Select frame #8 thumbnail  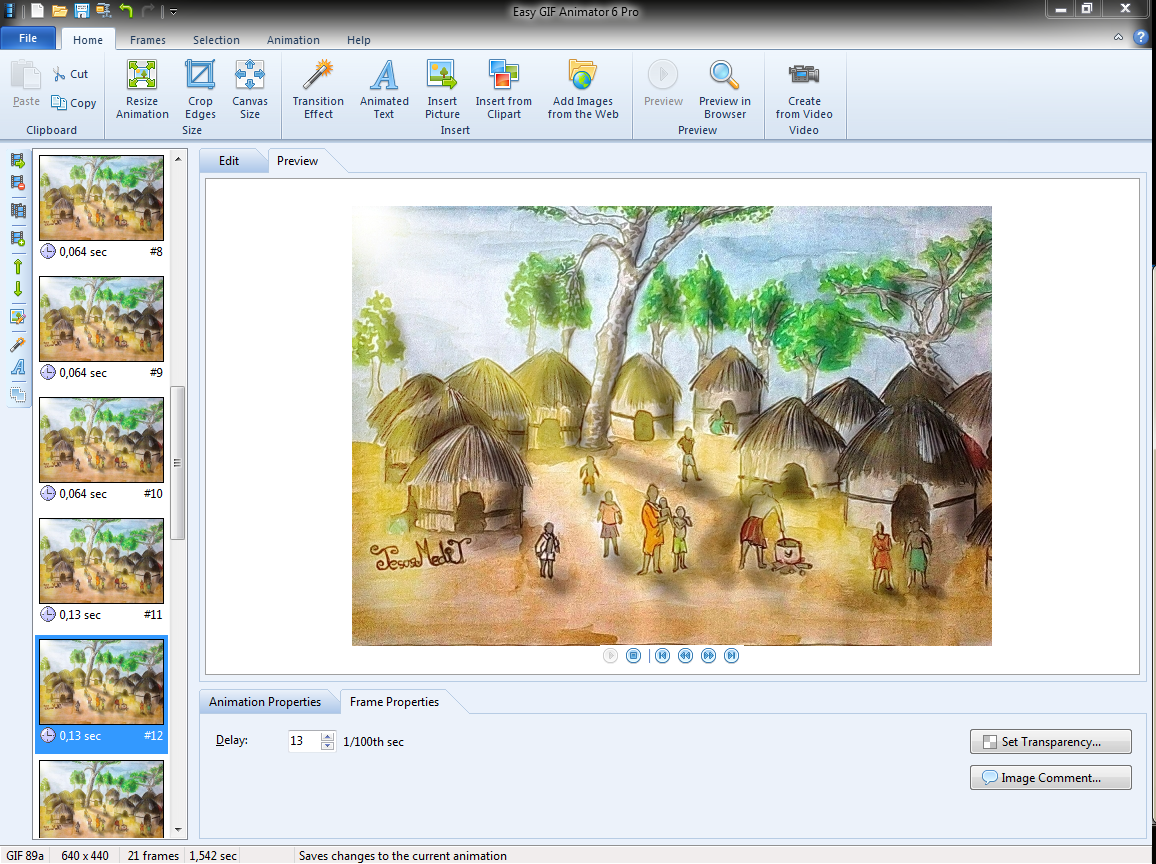102,198
